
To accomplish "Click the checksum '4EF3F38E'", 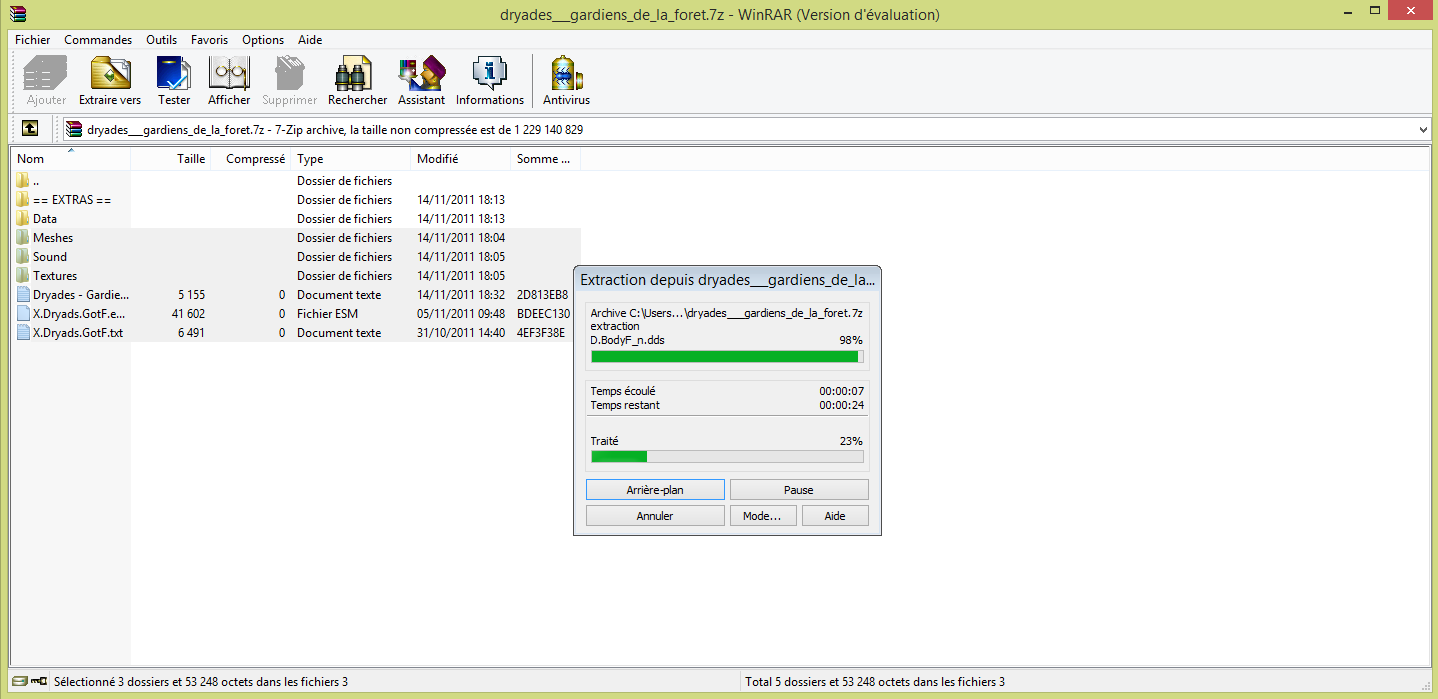I will [x=541, y=333].
